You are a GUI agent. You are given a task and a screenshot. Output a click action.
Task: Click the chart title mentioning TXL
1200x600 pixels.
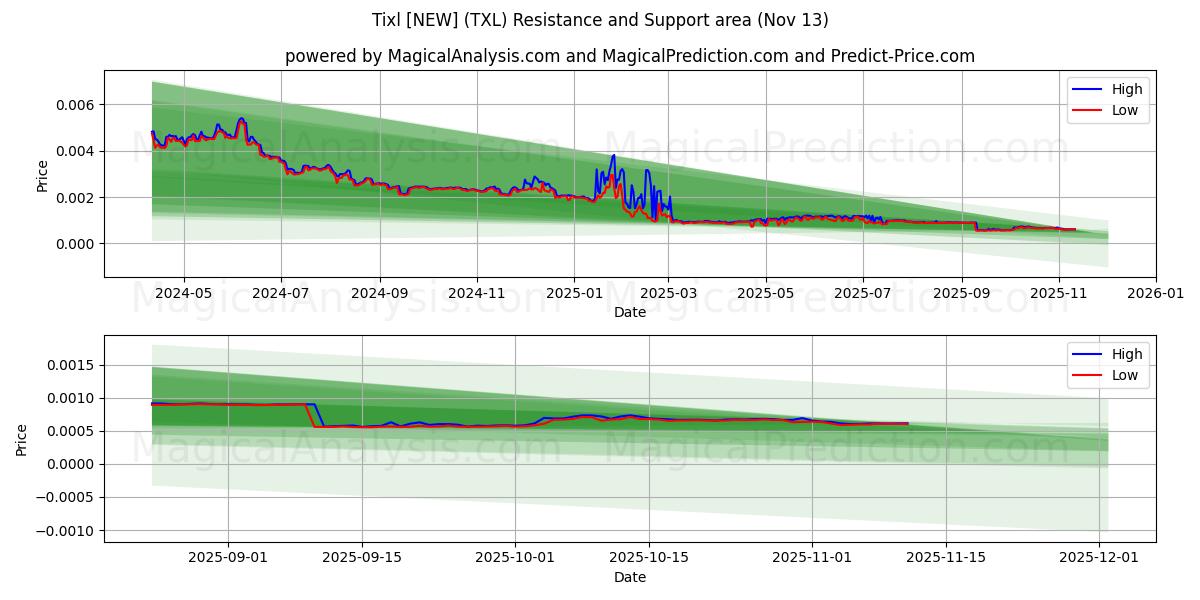pyautogui.click(x=600, y=22)
